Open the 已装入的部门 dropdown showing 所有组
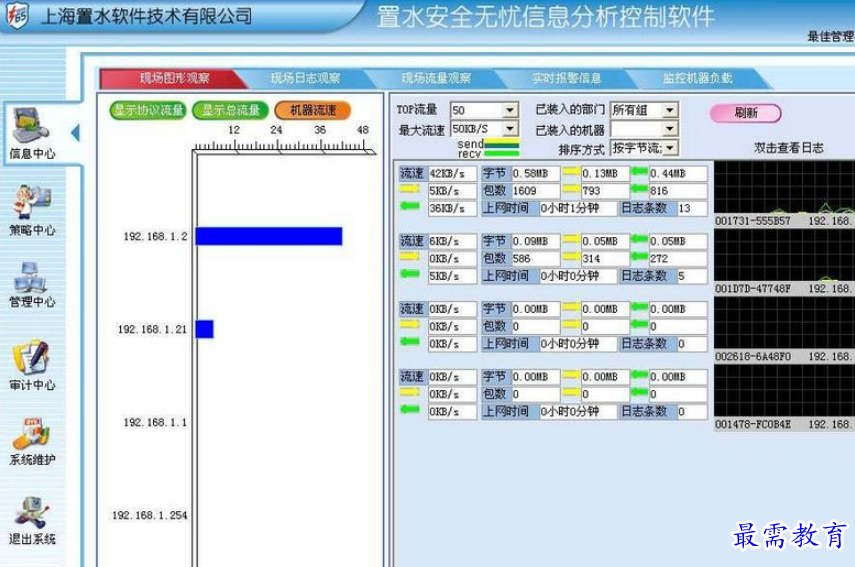855x567 pixels. point(644,110)
